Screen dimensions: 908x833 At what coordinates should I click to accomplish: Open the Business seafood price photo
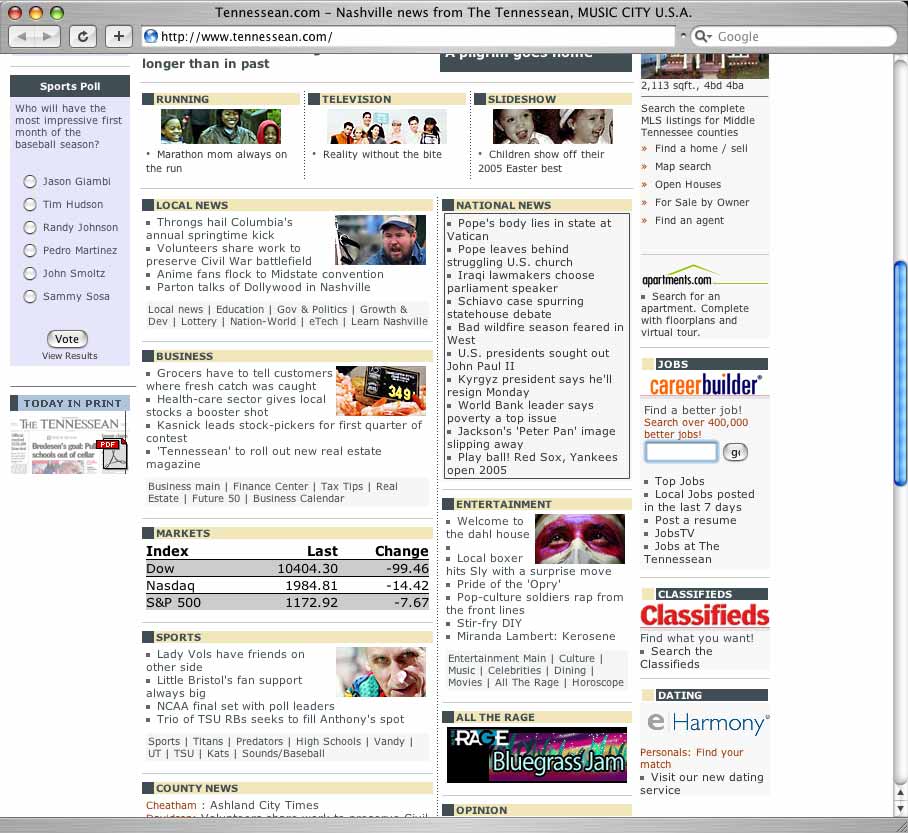[380, 391]
